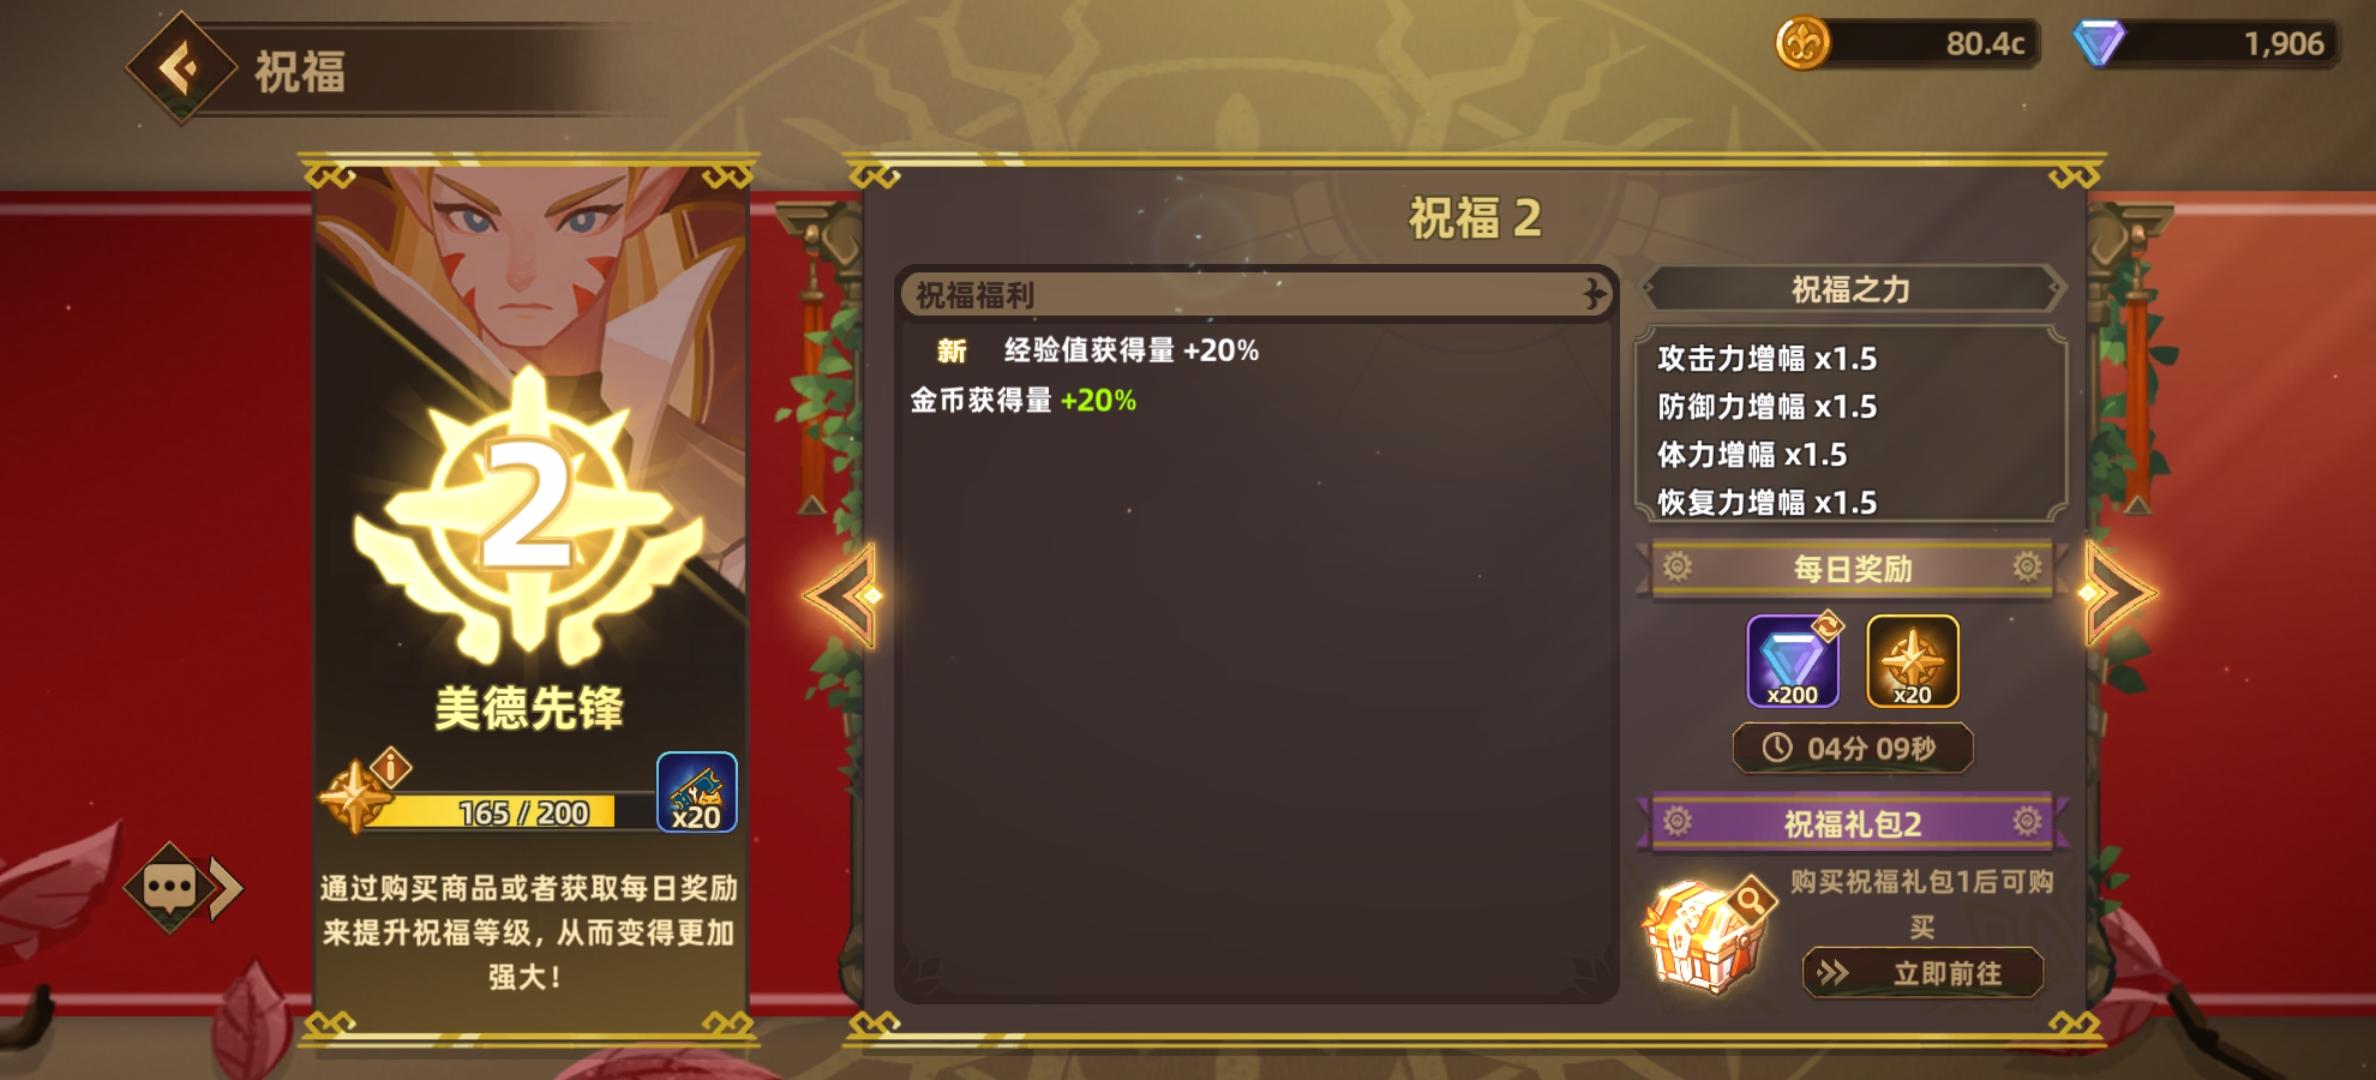
Task: Select the 每日奖励 banner
Action: (1852, 569)
